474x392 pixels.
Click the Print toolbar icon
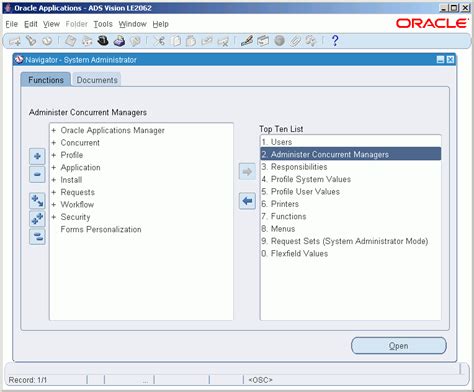(x=119, y=41)
